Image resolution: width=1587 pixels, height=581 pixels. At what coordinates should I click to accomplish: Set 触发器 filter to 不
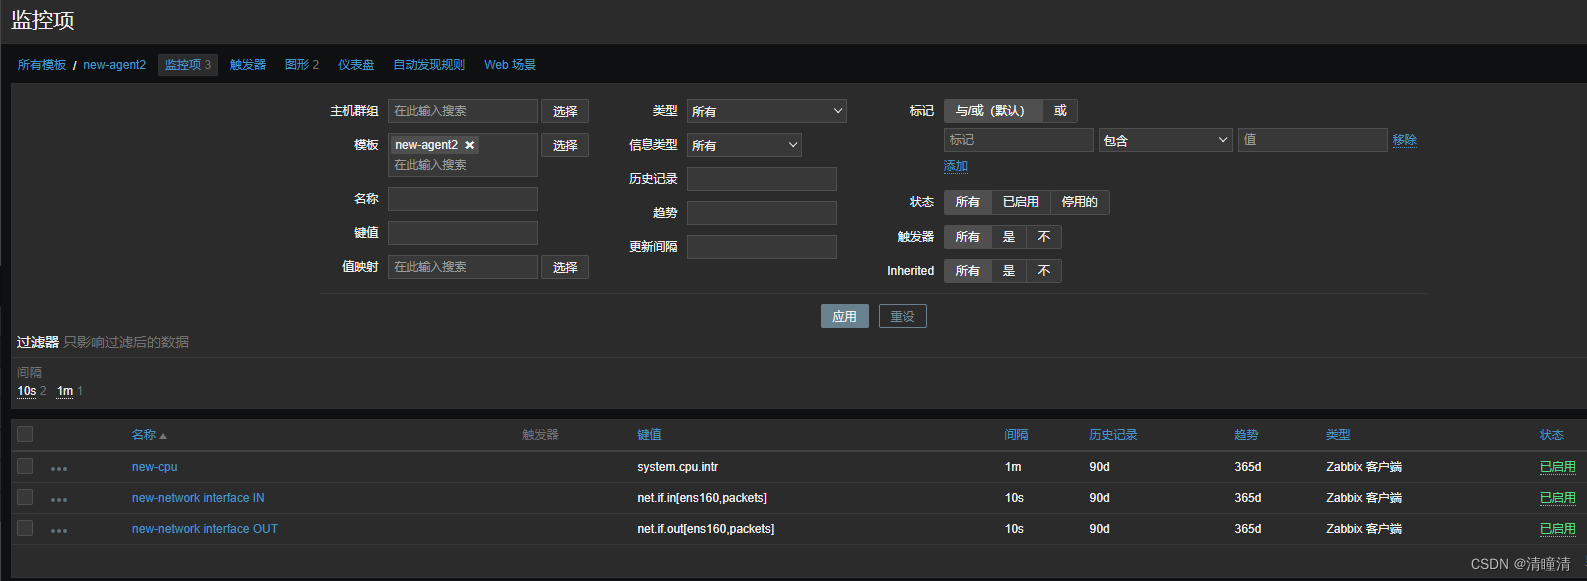coord(1044,237)
